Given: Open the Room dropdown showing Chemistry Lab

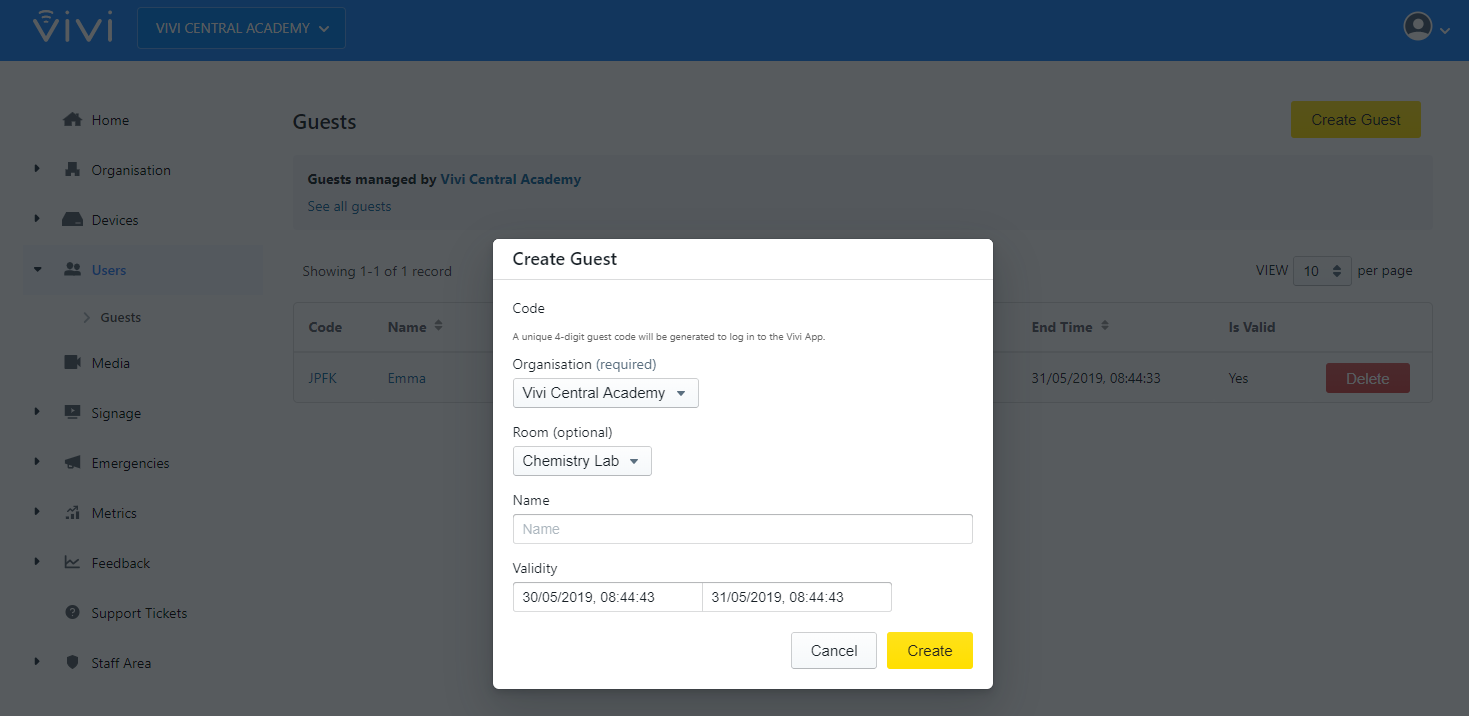Looking at the screenshot, I should point(582,461).
